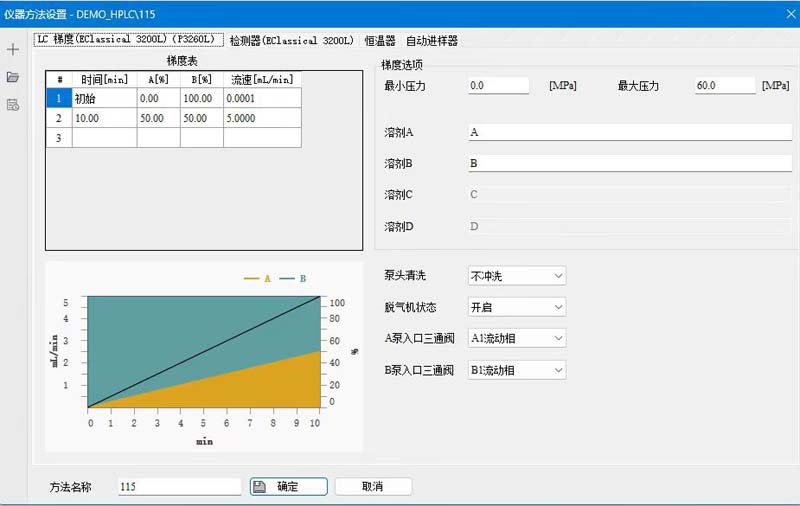
Task: Click the save disk icon next to 确定
Action: pyautogui.click(x=260, y=487)
